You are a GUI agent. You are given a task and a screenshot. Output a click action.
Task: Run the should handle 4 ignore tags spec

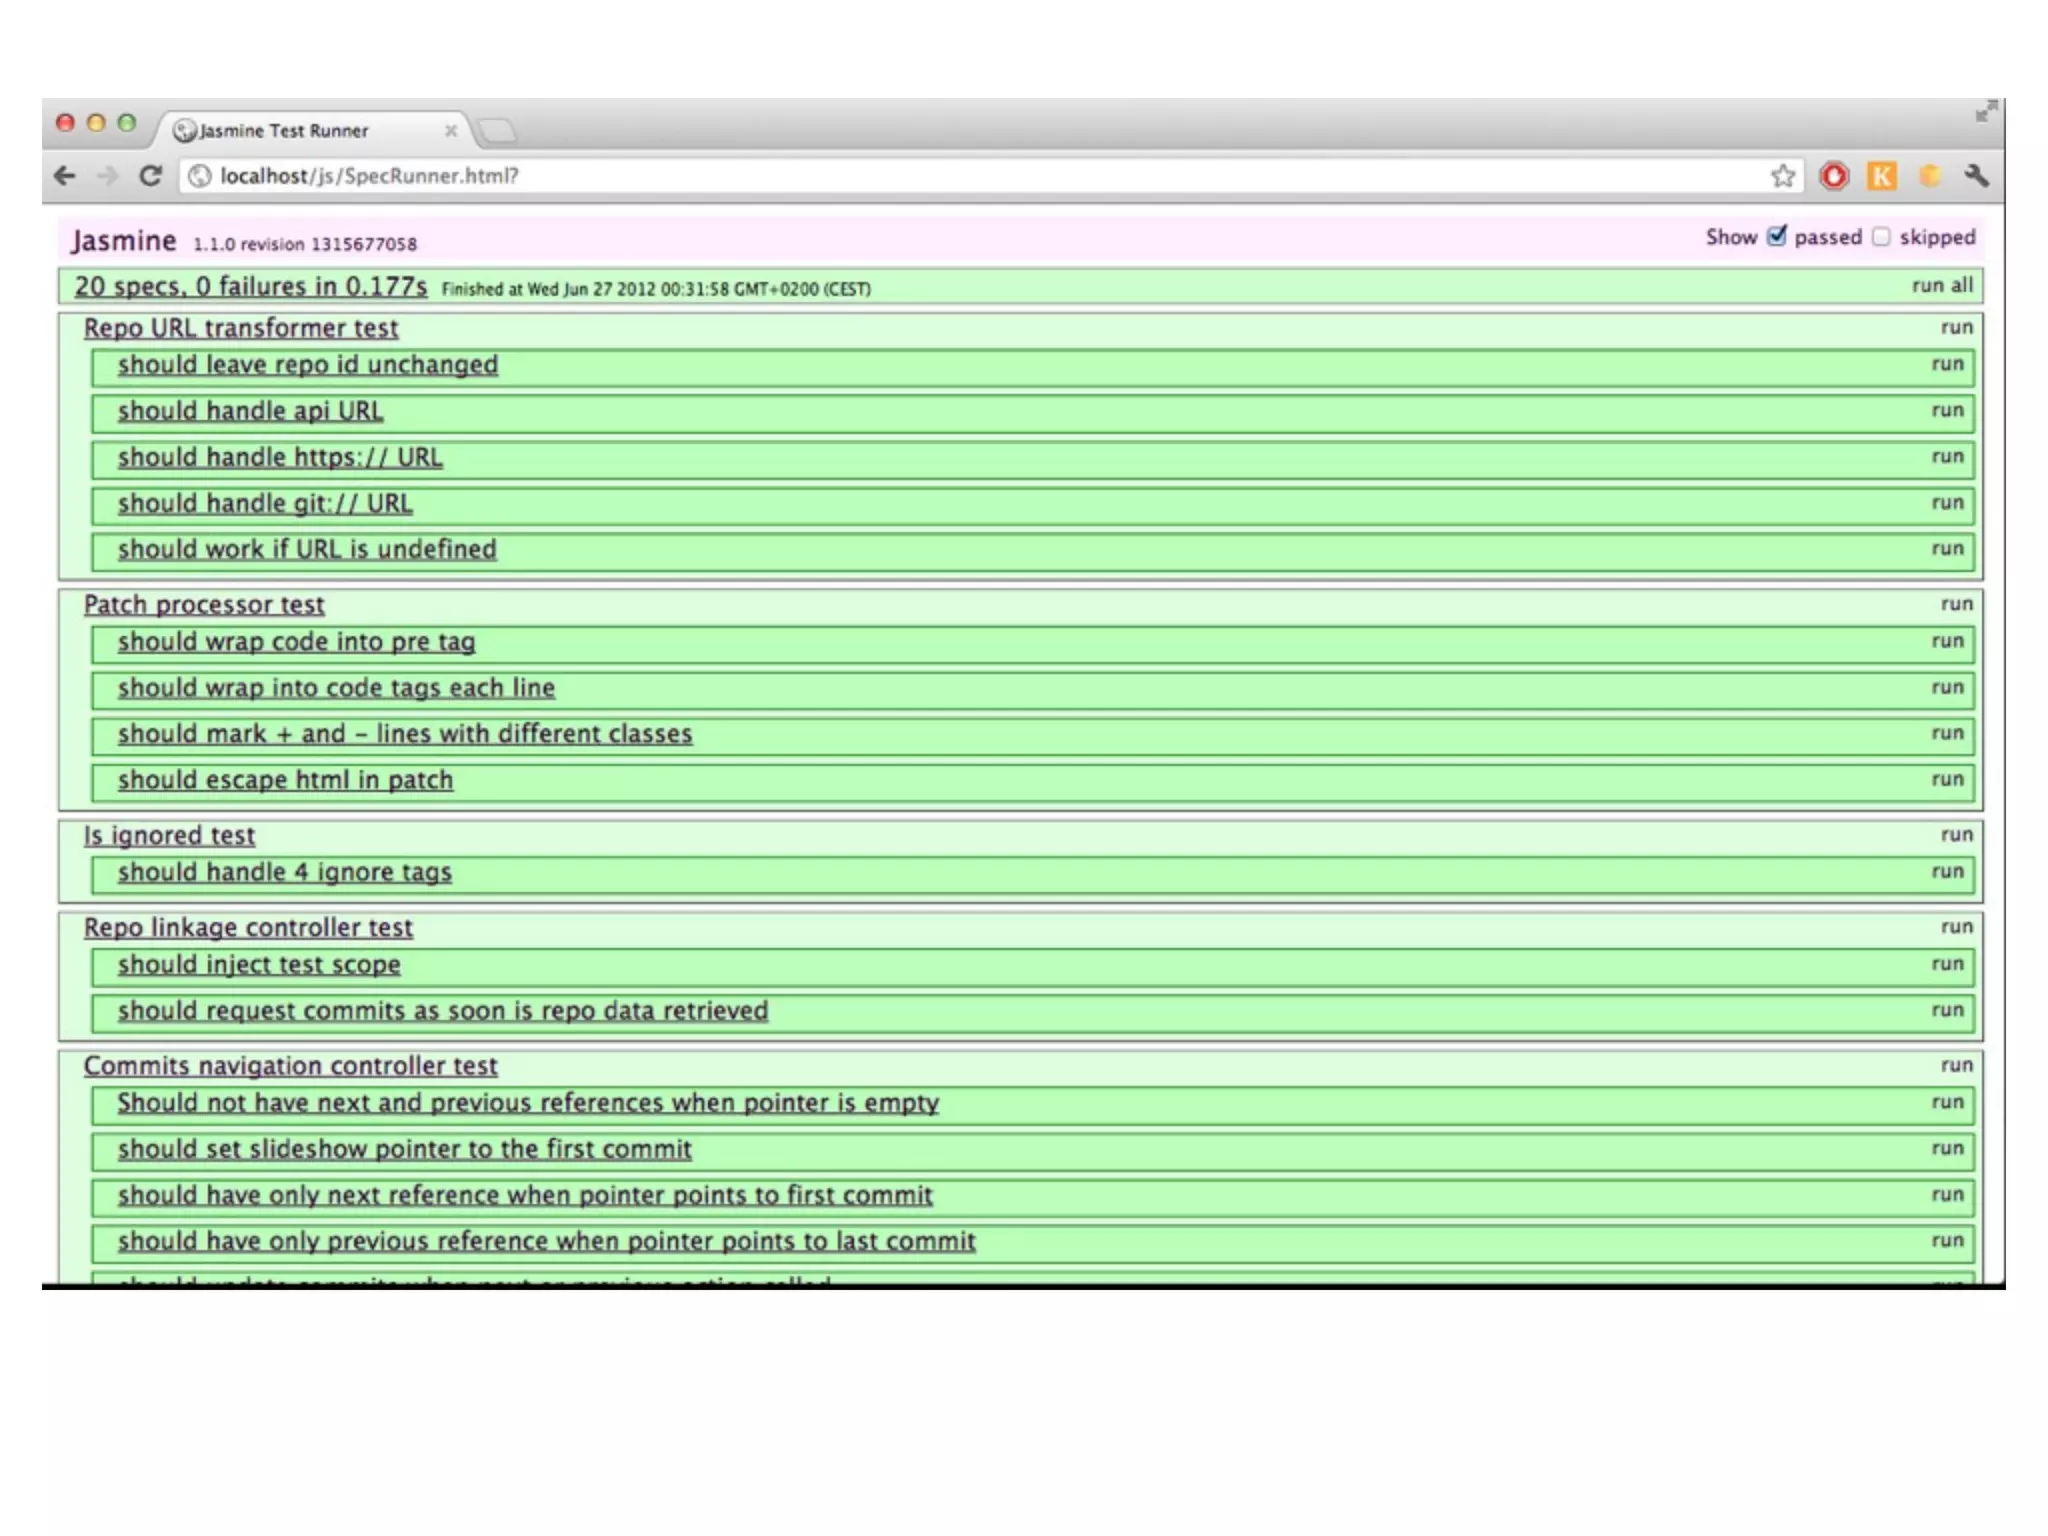click(x=1947, y=872)
